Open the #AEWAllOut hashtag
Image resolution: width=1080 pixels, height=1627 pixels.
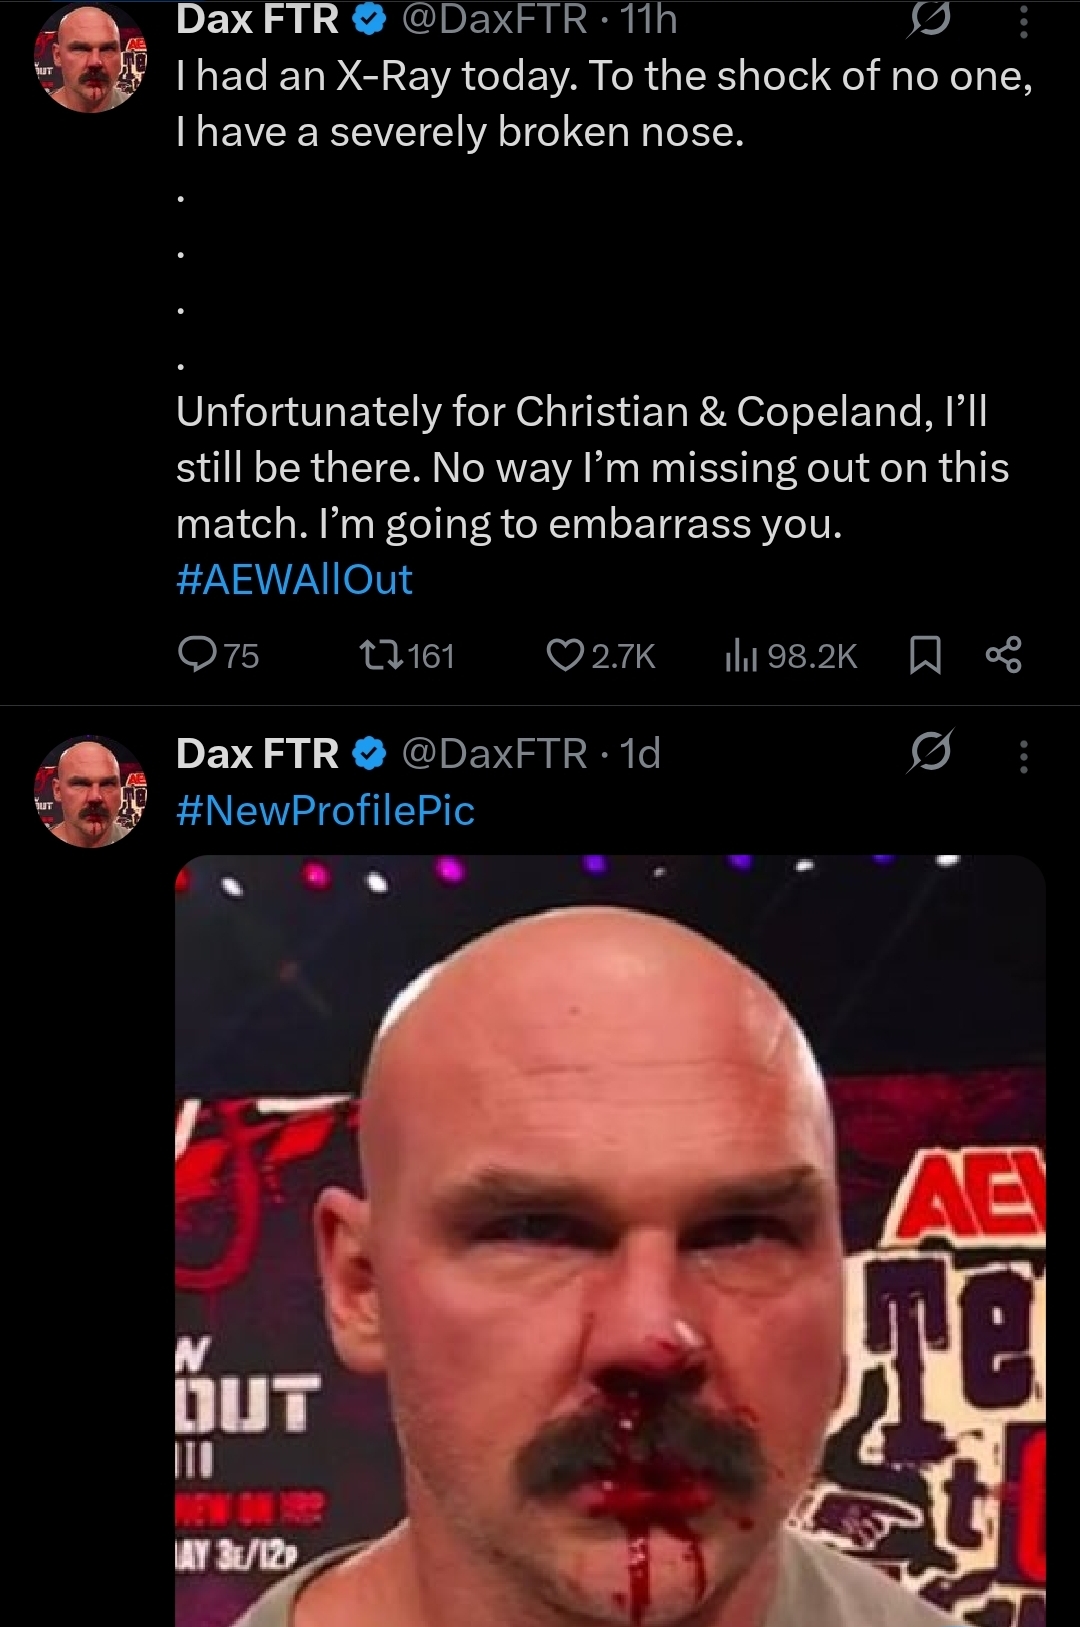pyautogui.click(x=294, y=580)
